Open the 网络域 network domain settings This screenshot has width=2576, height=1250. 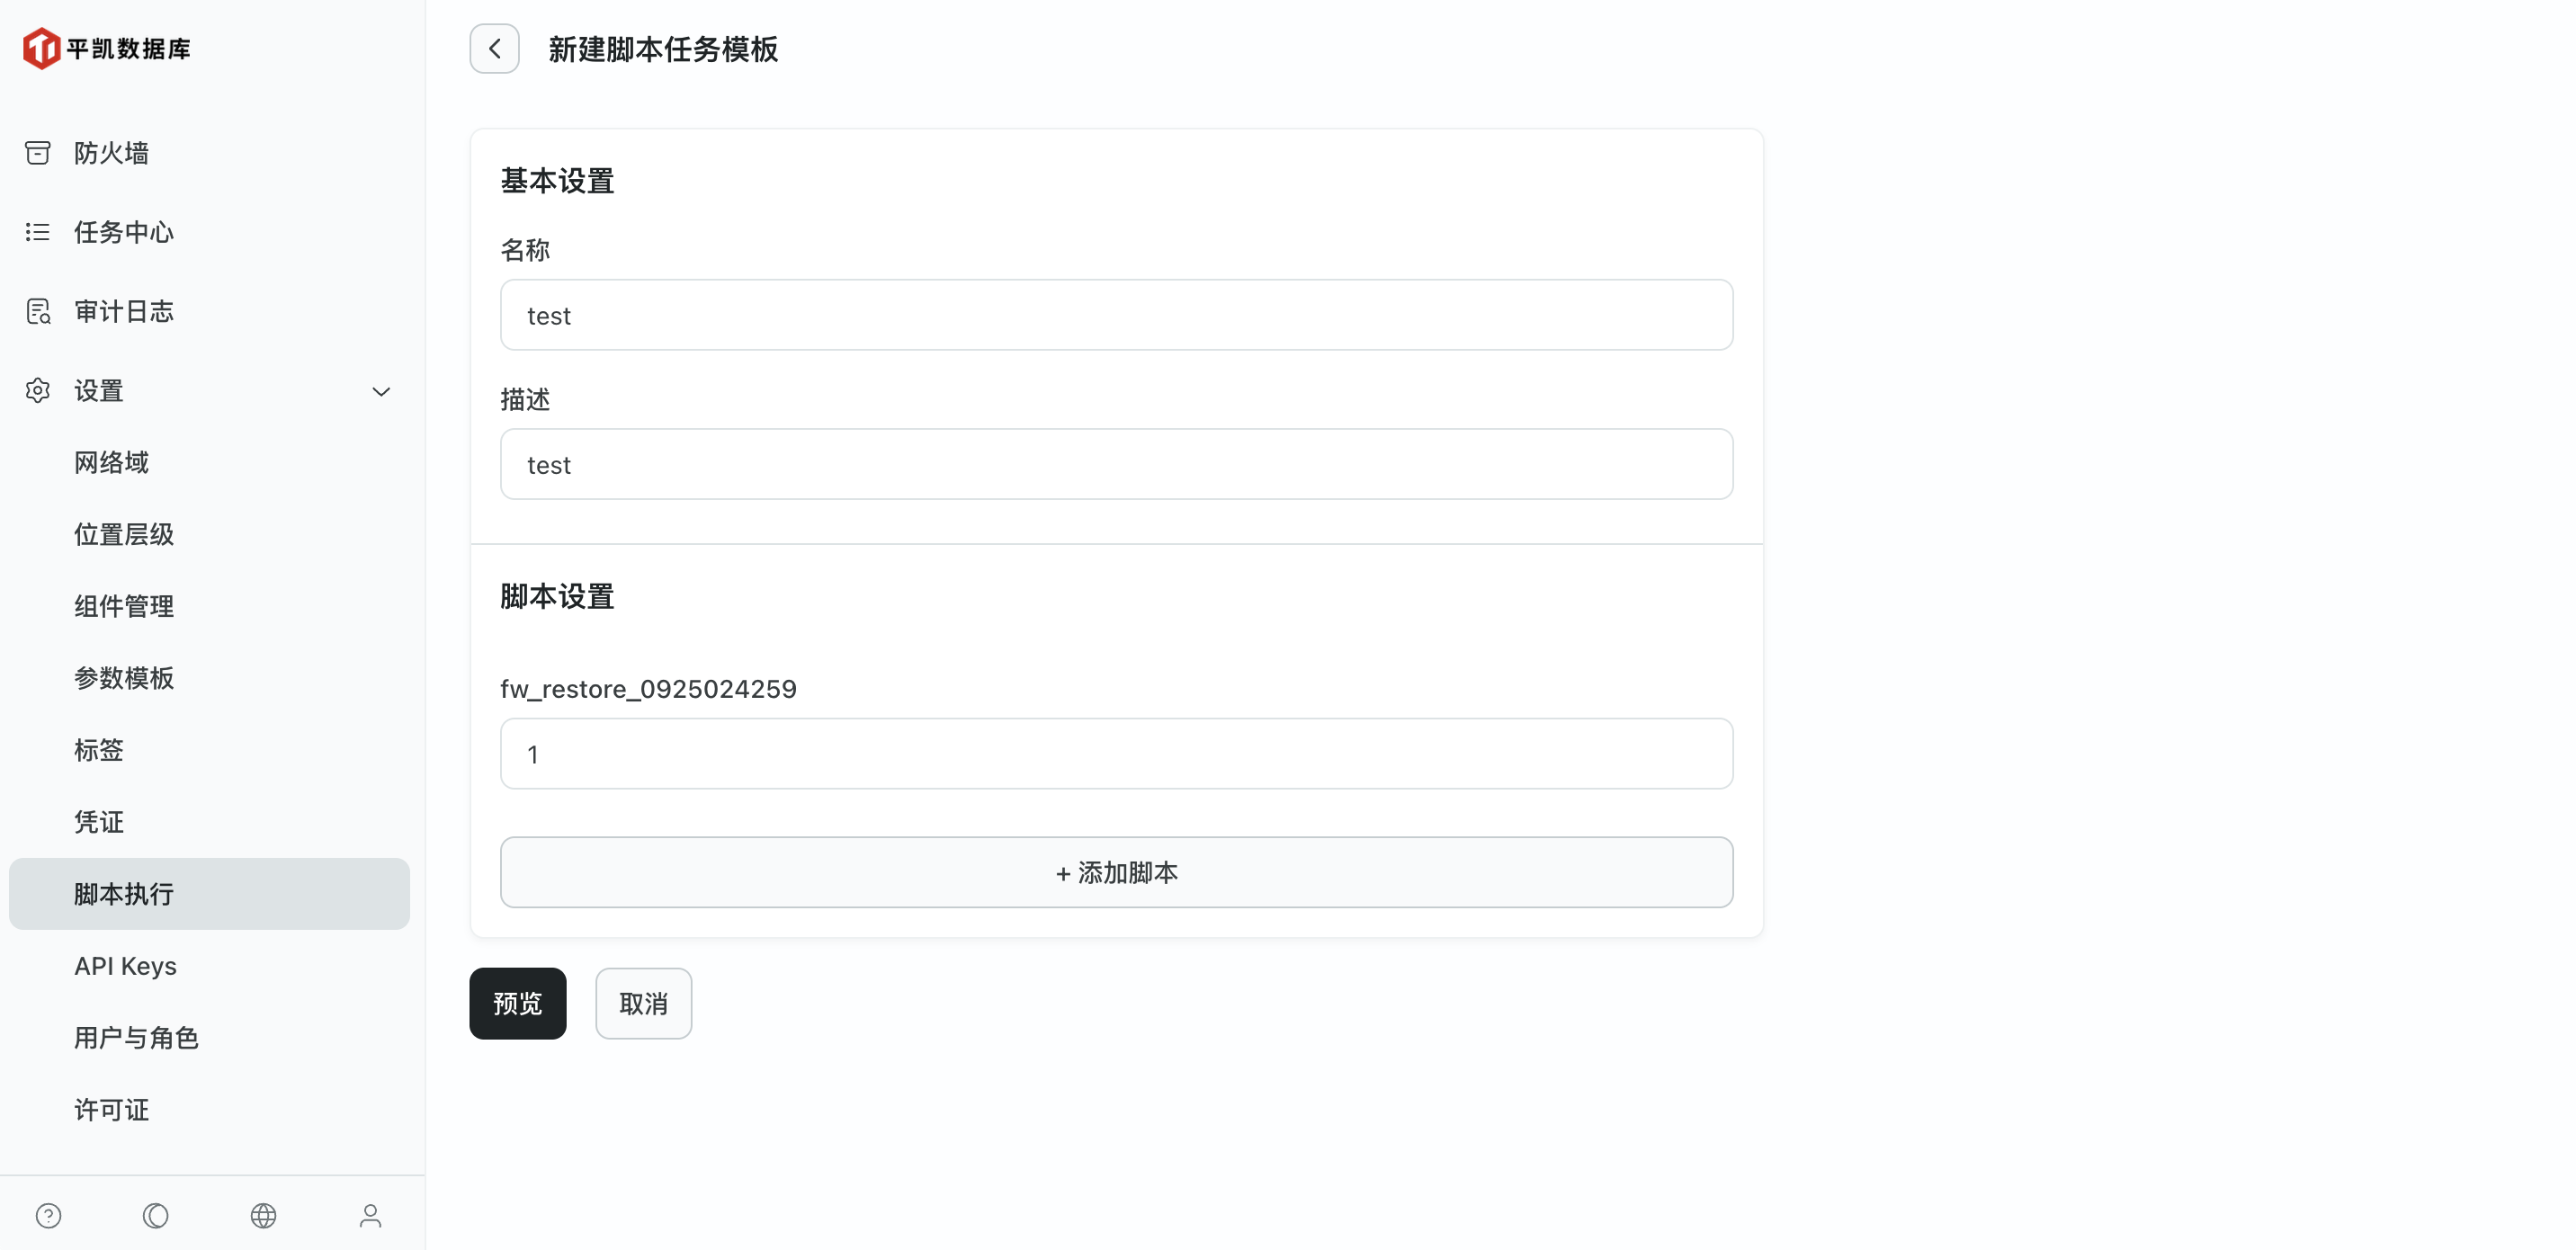[x=111, y=462]
